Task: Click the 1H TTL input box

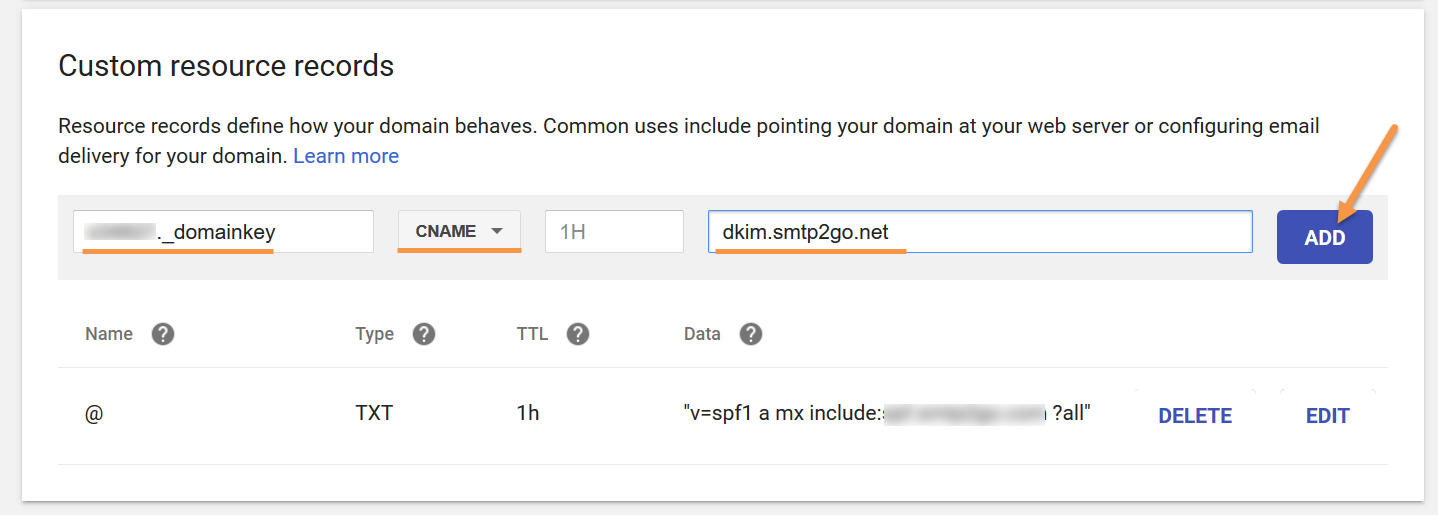Action: pyautogui.click(x=614, y=231)
